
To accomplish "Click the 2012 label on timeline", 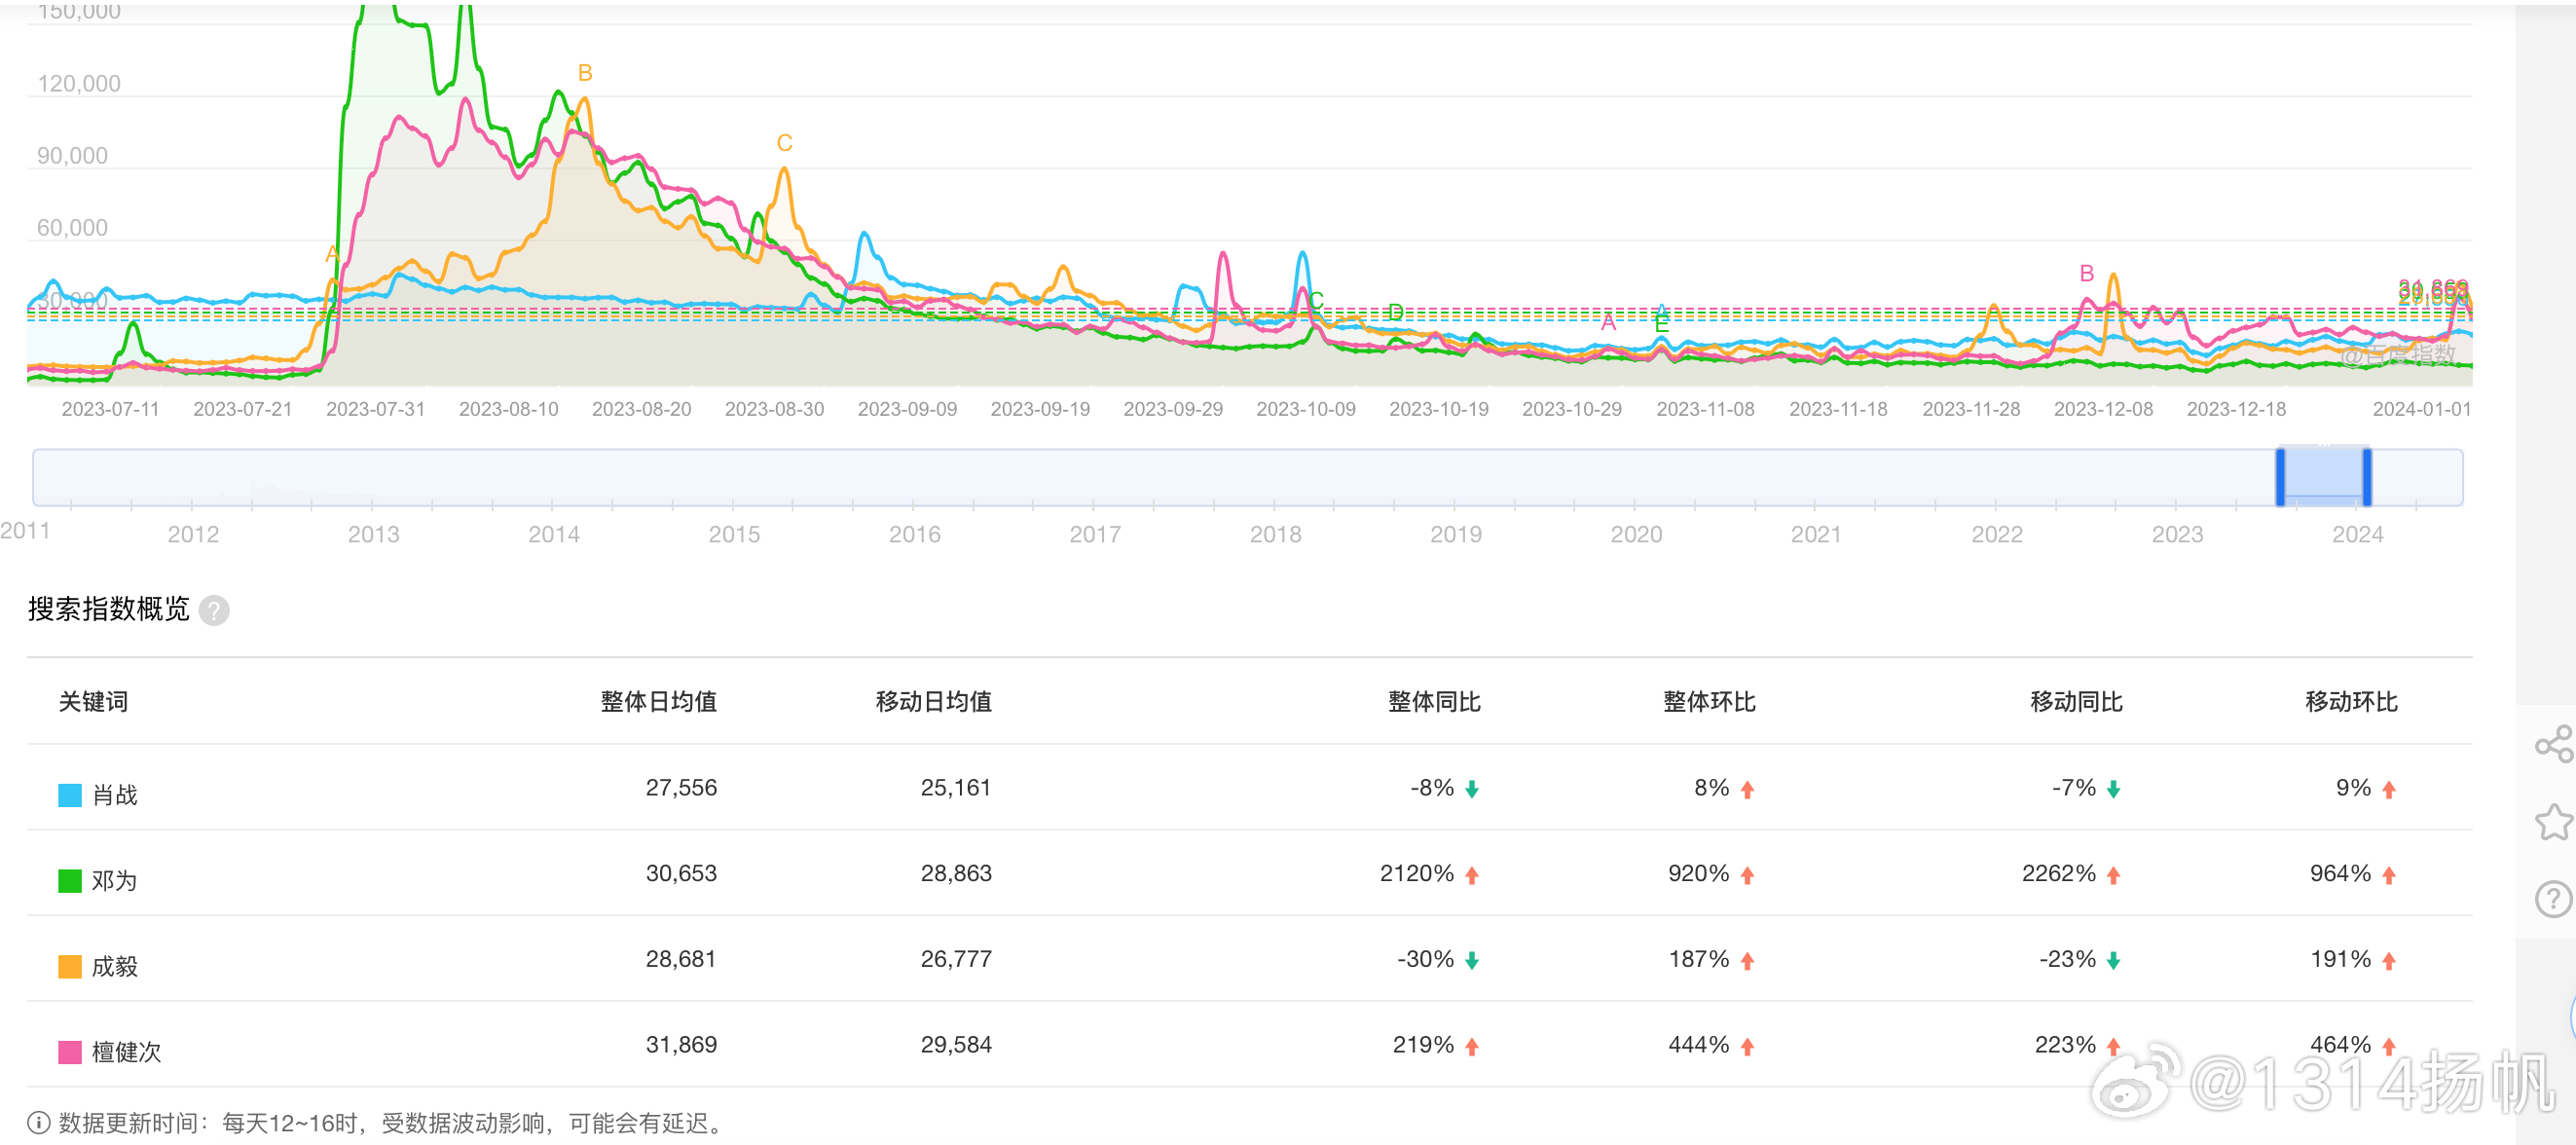I will point(193,534).
